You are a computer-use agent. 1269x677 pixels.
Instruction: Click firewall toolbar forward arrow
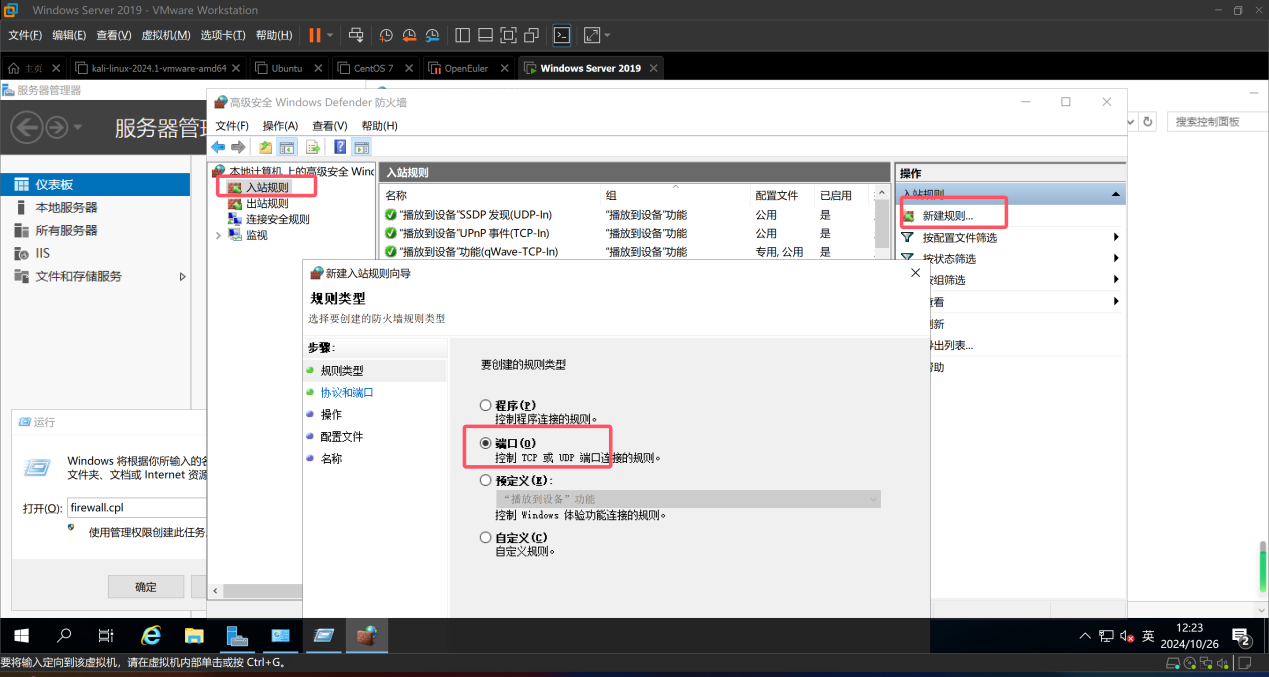(x=238, y=147)
